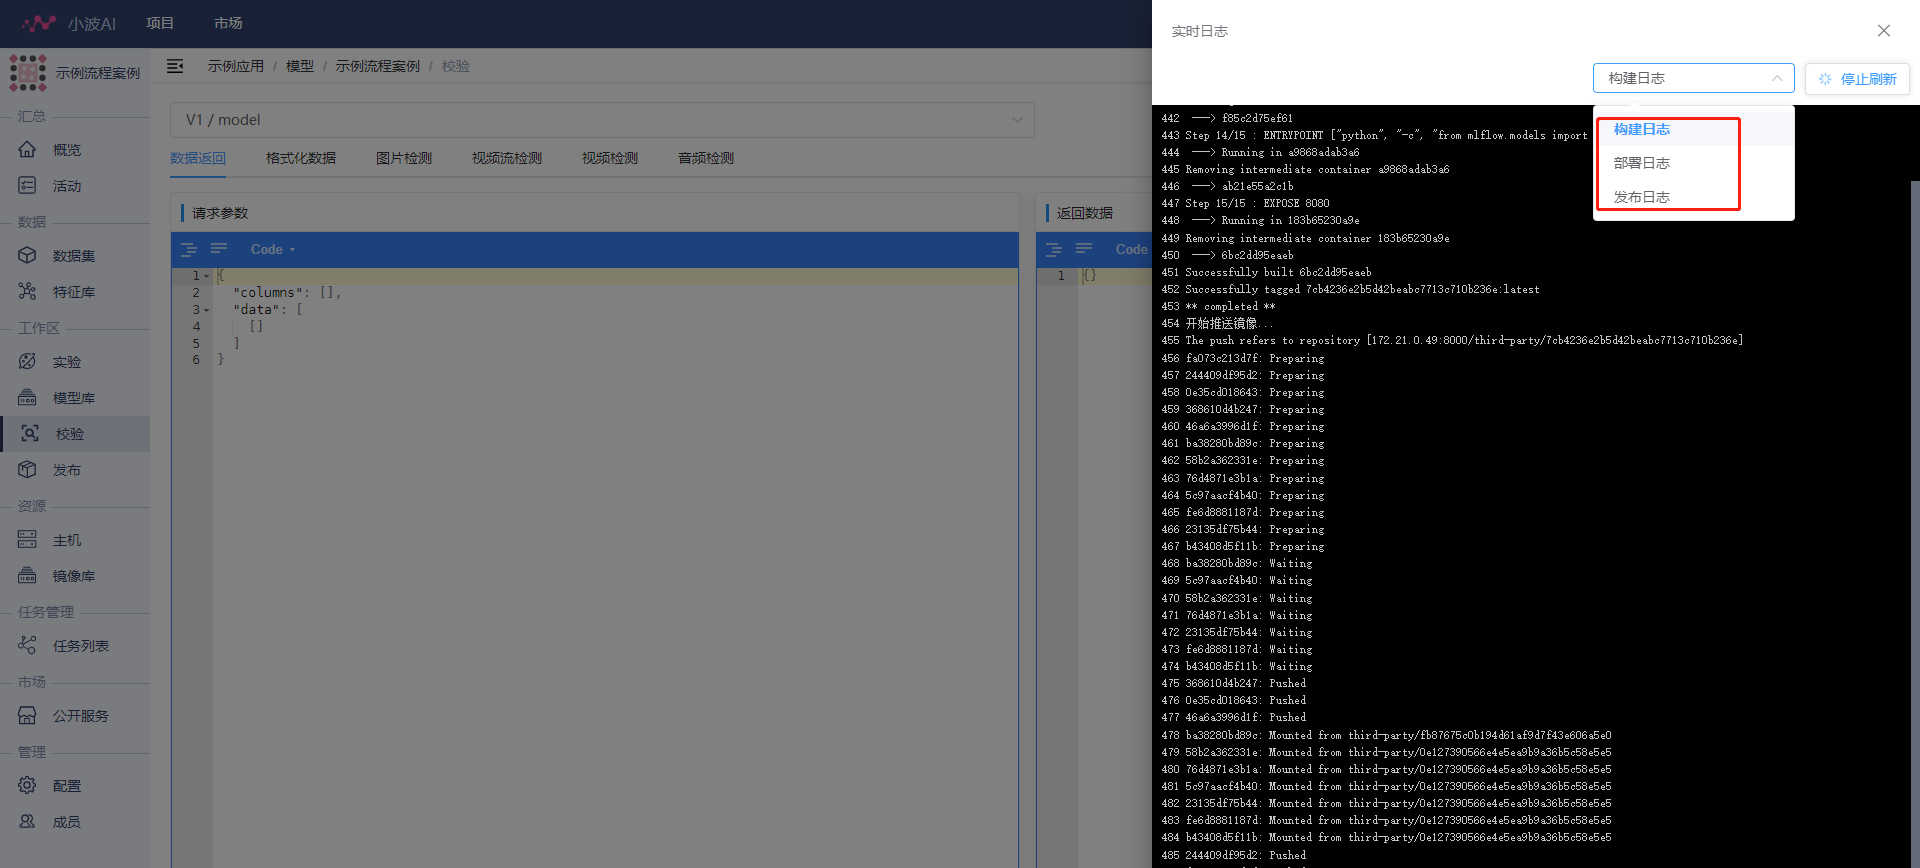This screenshot has width=1920, height=868.
Task: Click first format icon in 请求参数 editor toolbar
Action: (189, 249)
